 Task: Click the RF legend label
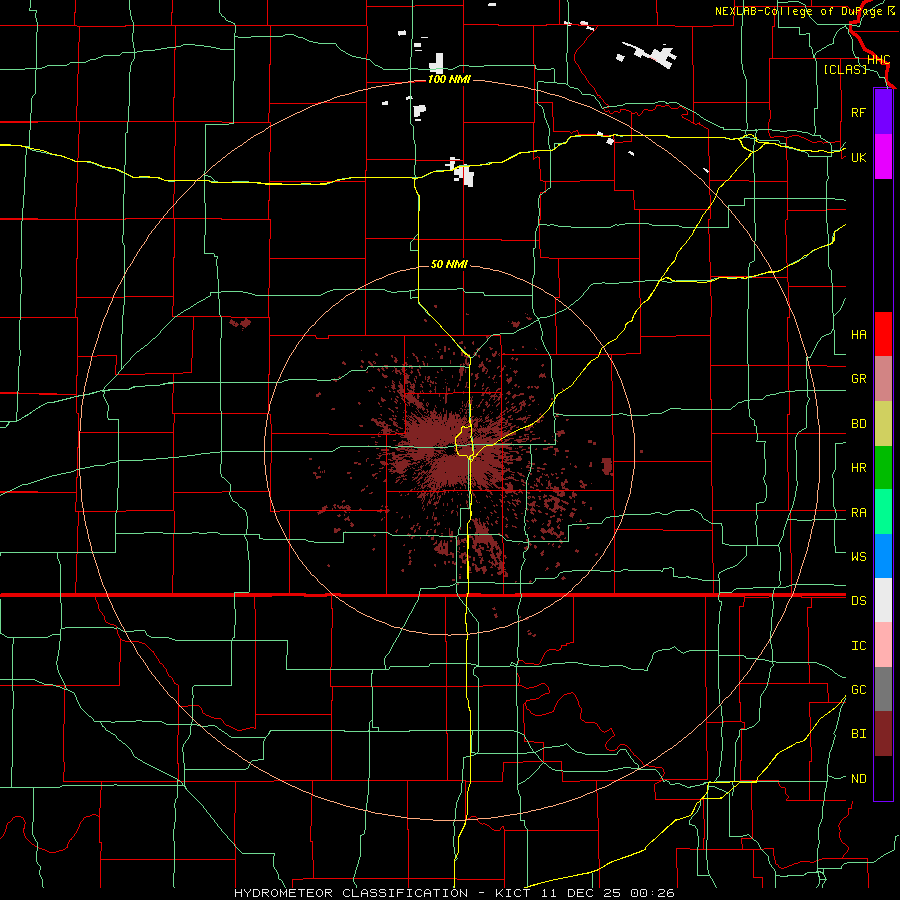pos(858,112)
